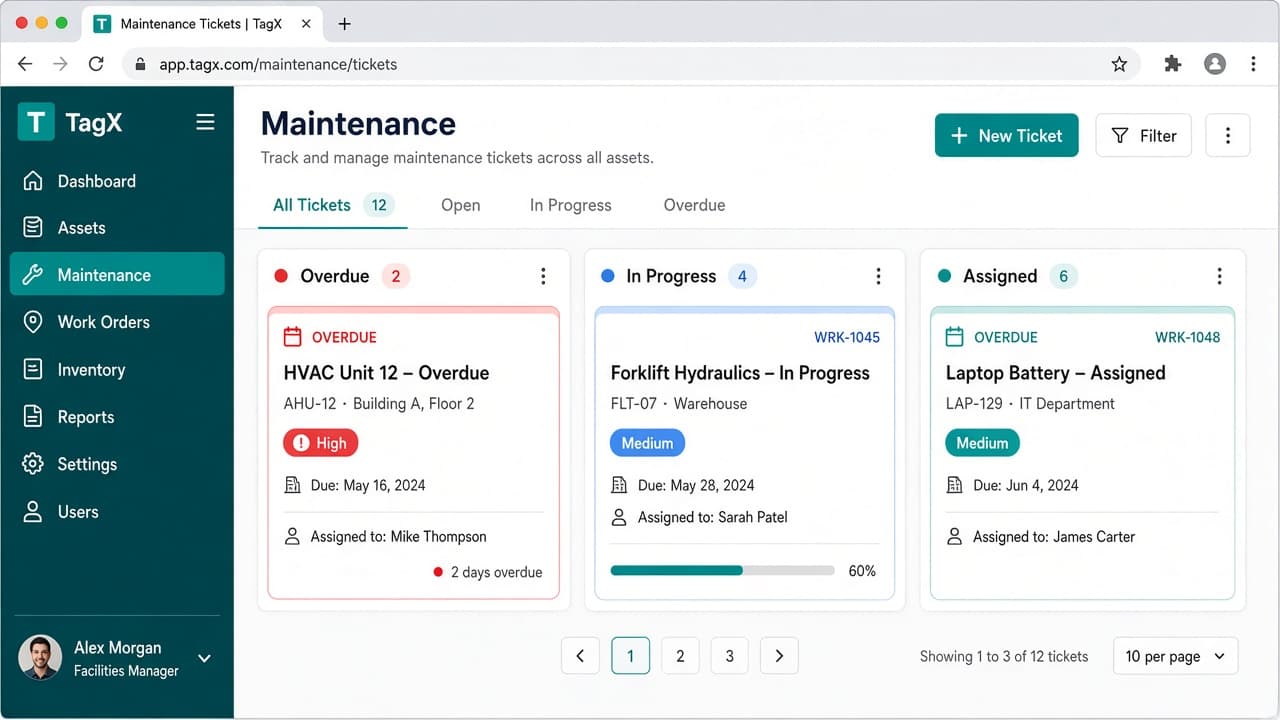The image size is (1280, 720).
Task: Open browser extensions puzzle icon
Action: (x=1173, y=64)
